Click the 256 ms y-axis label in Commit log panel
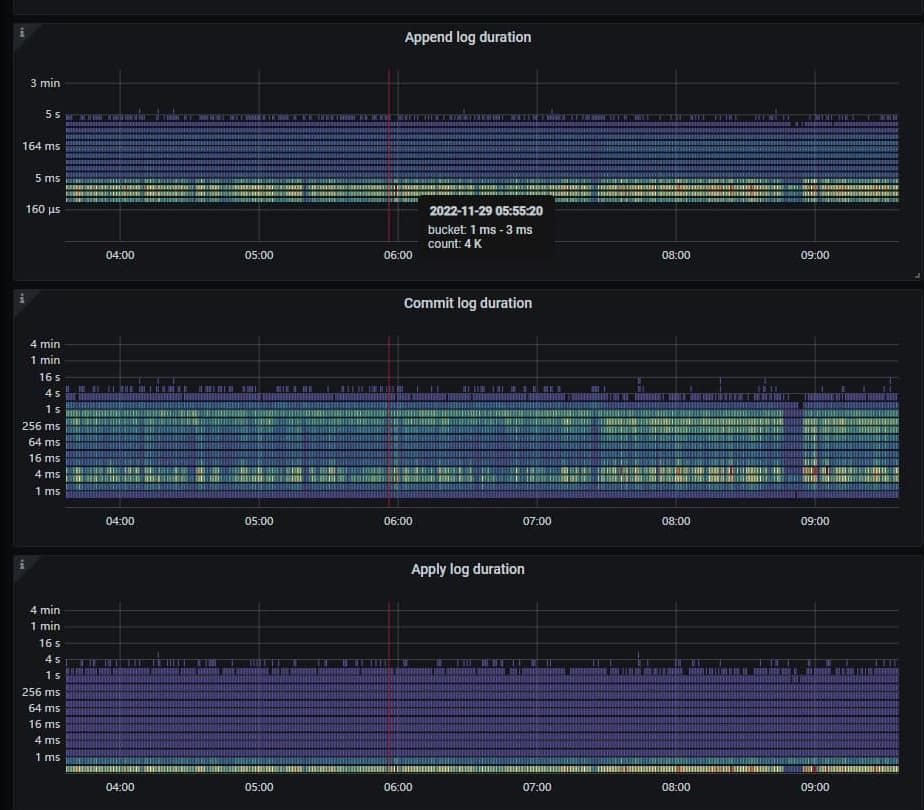The height and width of the screenshot is (810, 924). point(43,426)
